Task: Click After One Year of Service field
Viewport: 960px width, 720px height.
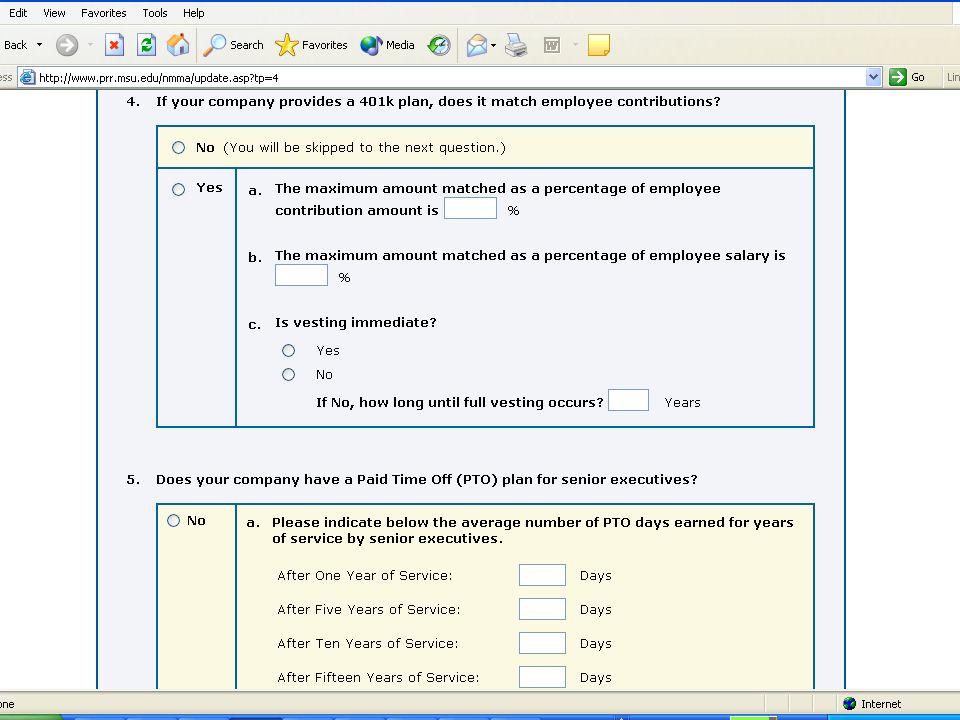Action: pyautogui.click(x=542, y=575)
